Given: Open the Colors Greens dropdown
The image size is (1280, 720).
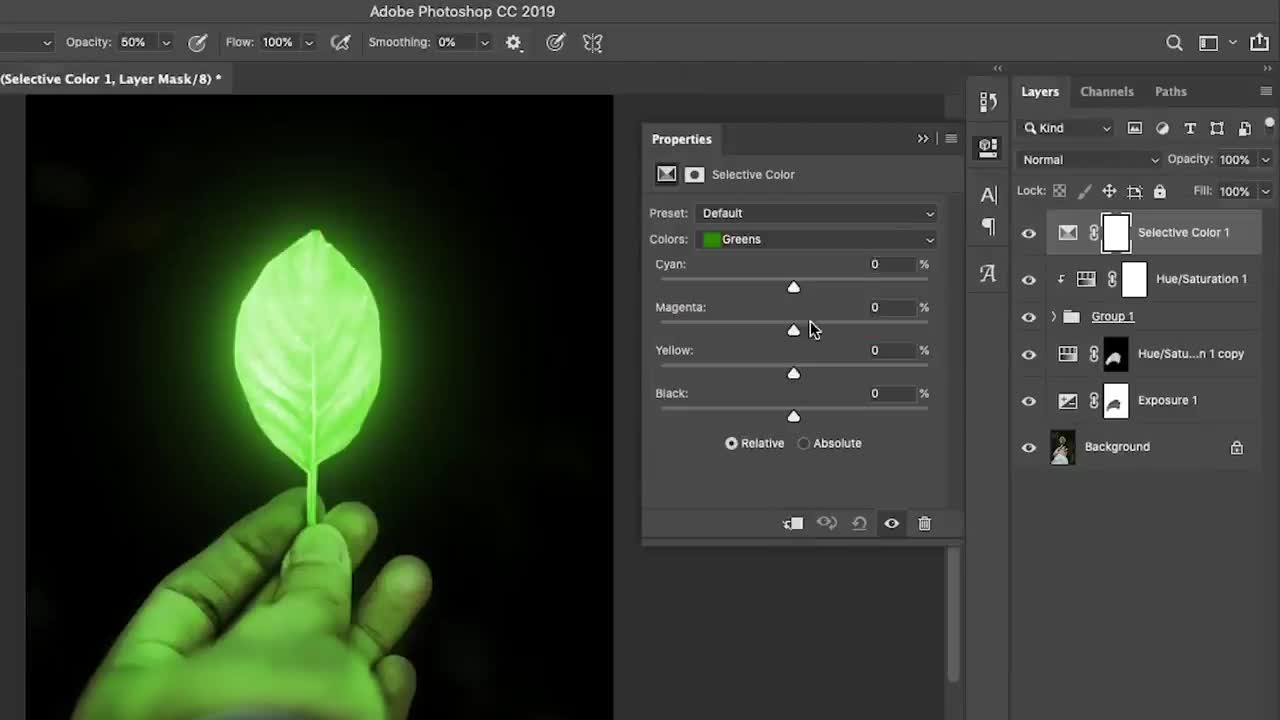Looking at the screenshot, I should (x=817, y=239).
